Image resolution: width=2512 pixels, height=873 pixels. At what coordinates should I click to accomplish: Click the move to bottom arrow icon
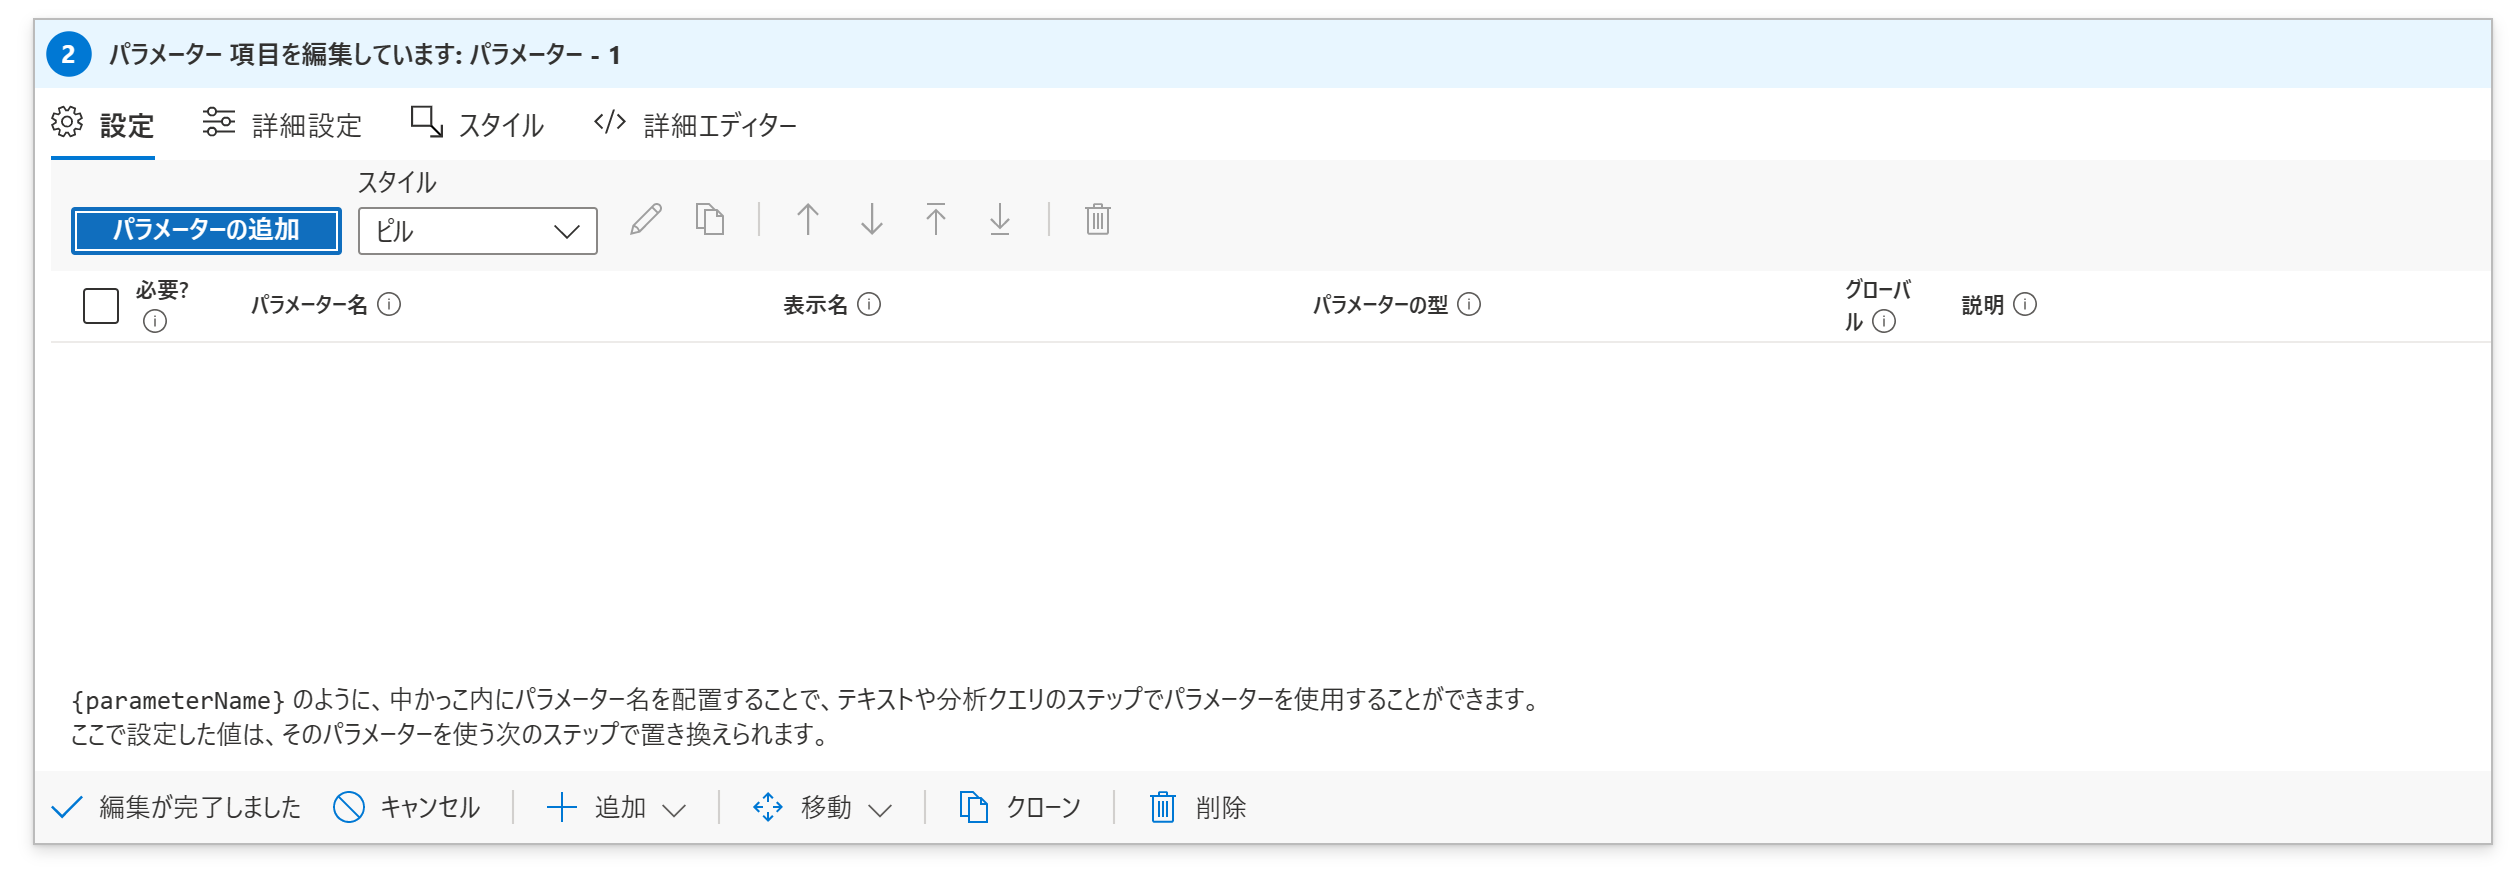point(1000,219)
